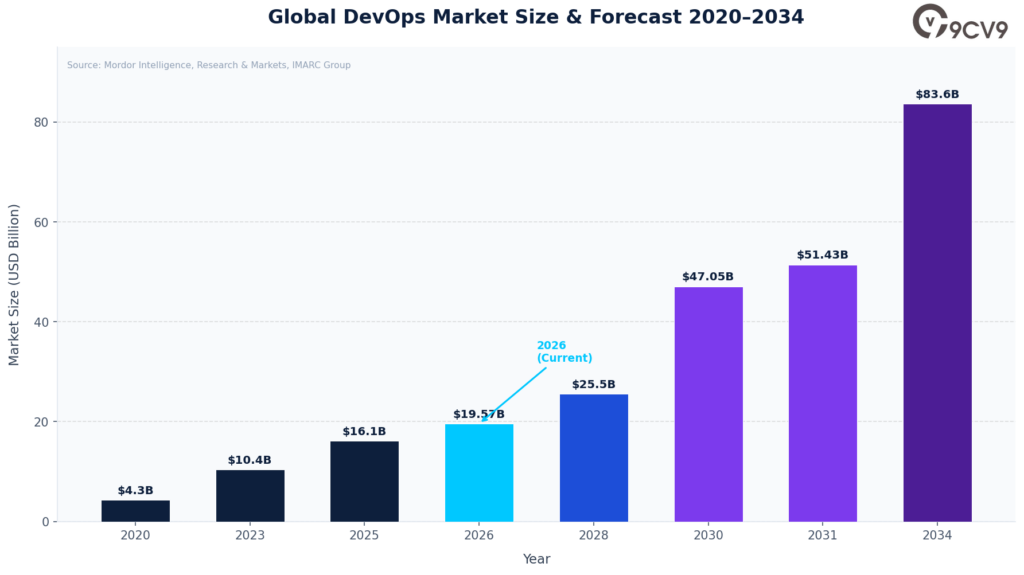Click the '$47.05B' value label
The width and height of the screenshot is (1024, 575).
click(x=708, y=276)
